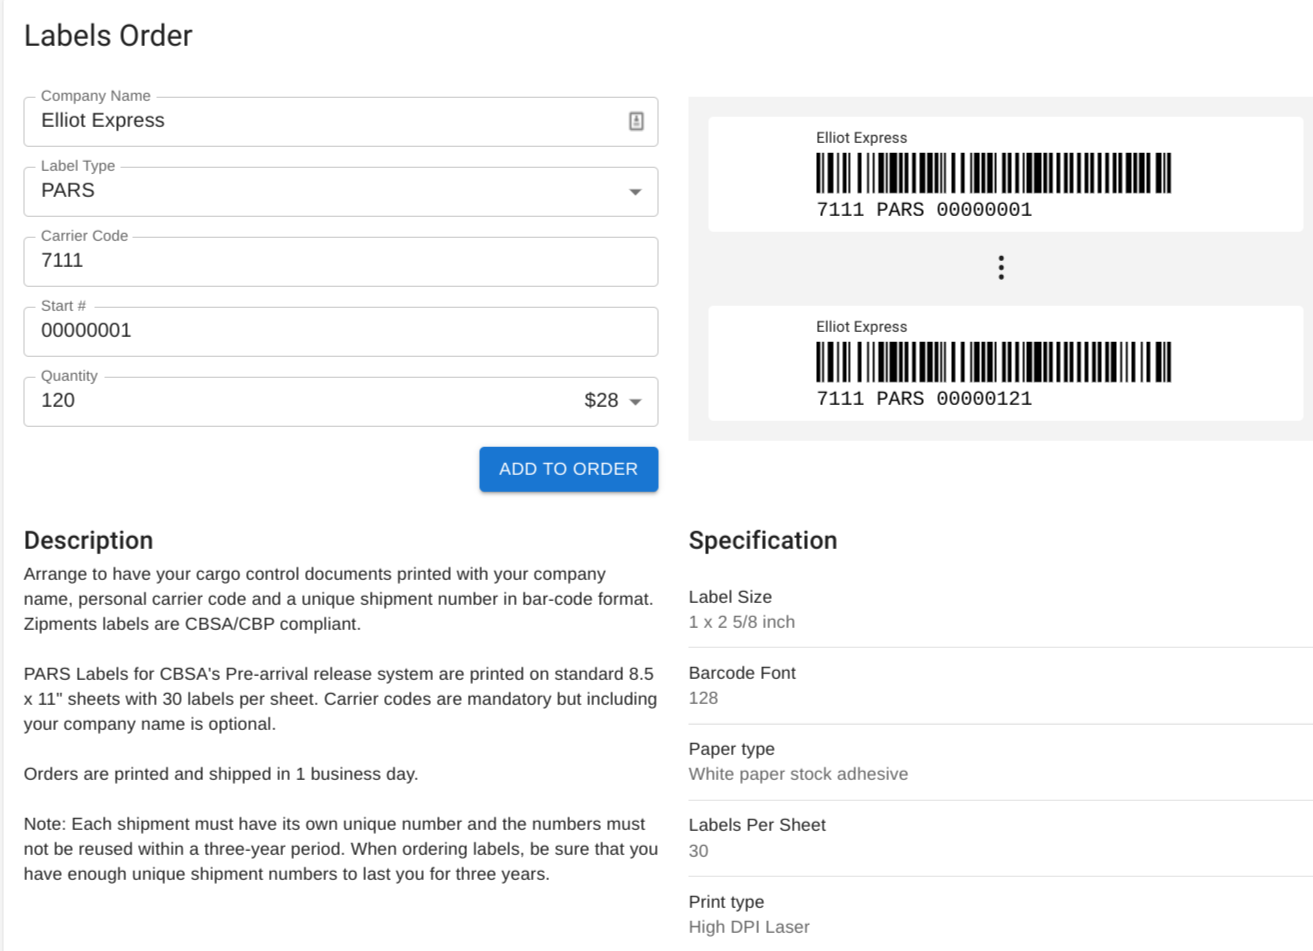Click the Specification heading
1313x951 pixels.
click(763, 540)
